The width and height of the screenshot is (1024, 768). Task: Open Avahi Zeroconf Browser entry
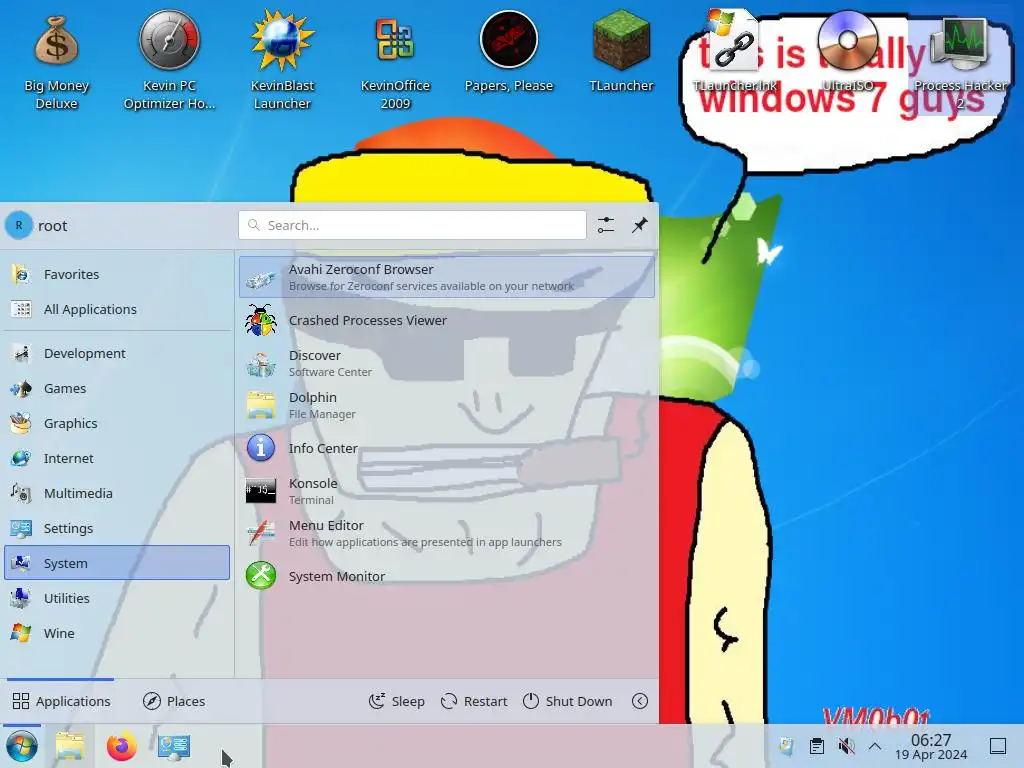click(447, 277)
